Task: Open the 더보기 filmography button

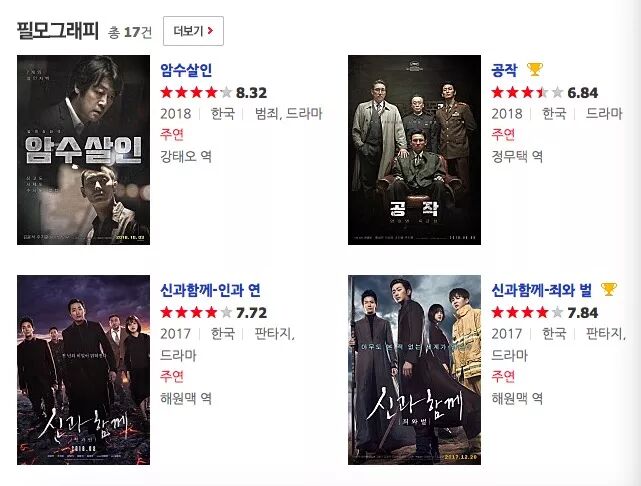Action: [193, 31]
